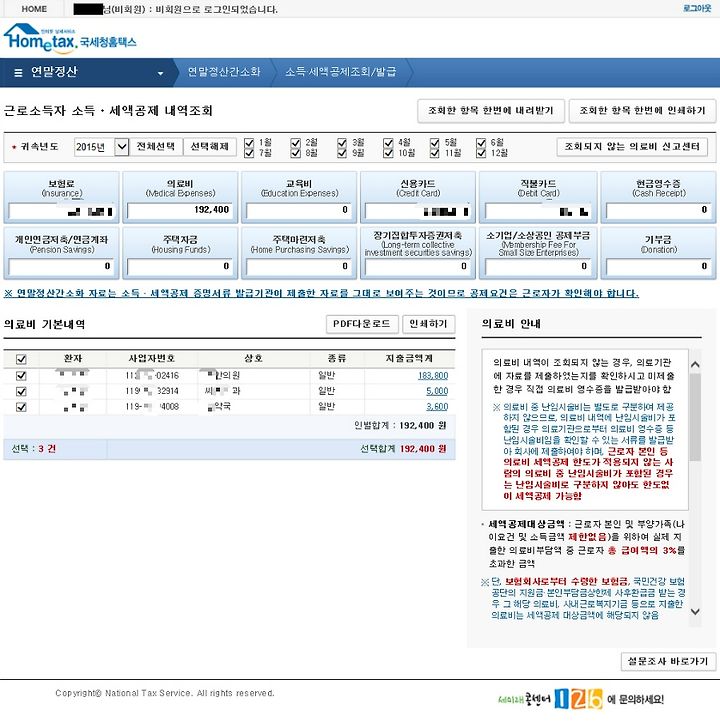Click the 설문조사 바로가기 button
Image resolution: width=720 pixels, height=728 pixels.
668,661
